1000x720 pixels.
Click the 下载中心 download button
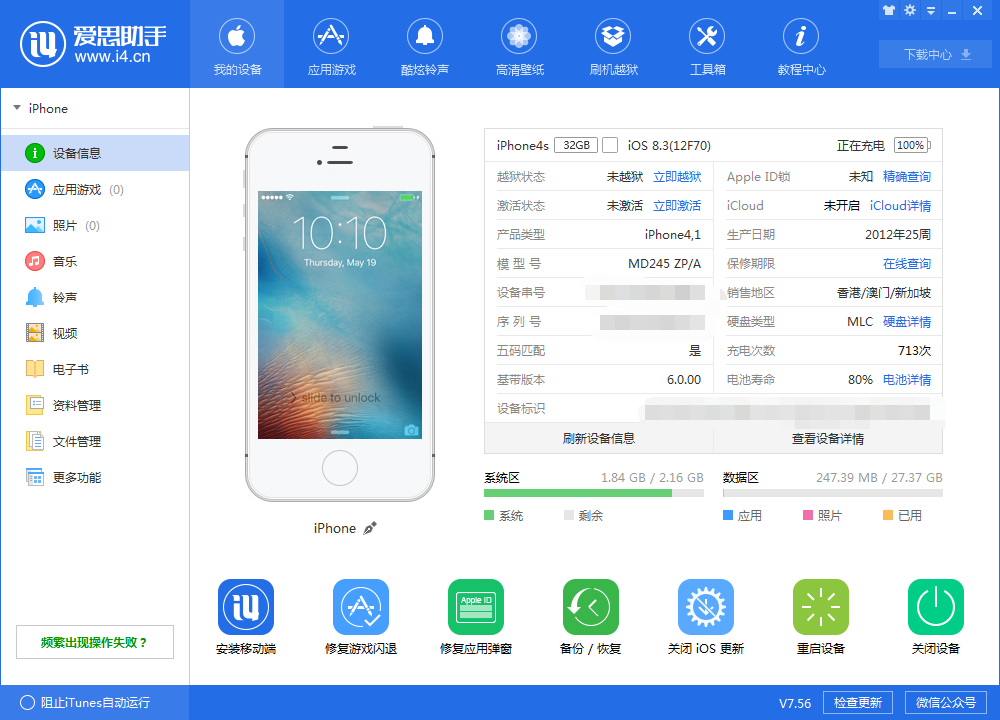click(935, 54)
